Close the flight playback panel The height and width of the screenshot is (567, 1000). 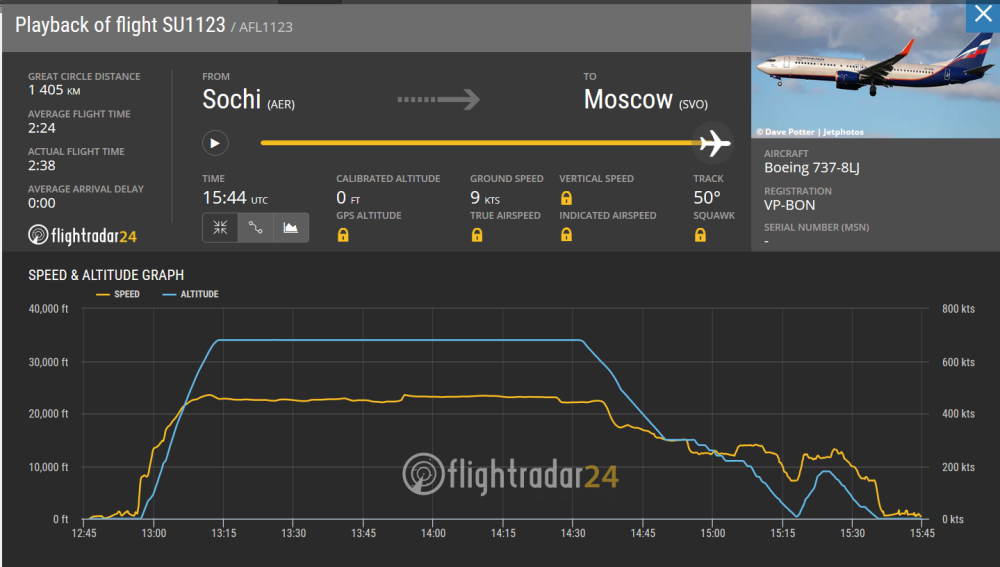(x=983, y=15)
